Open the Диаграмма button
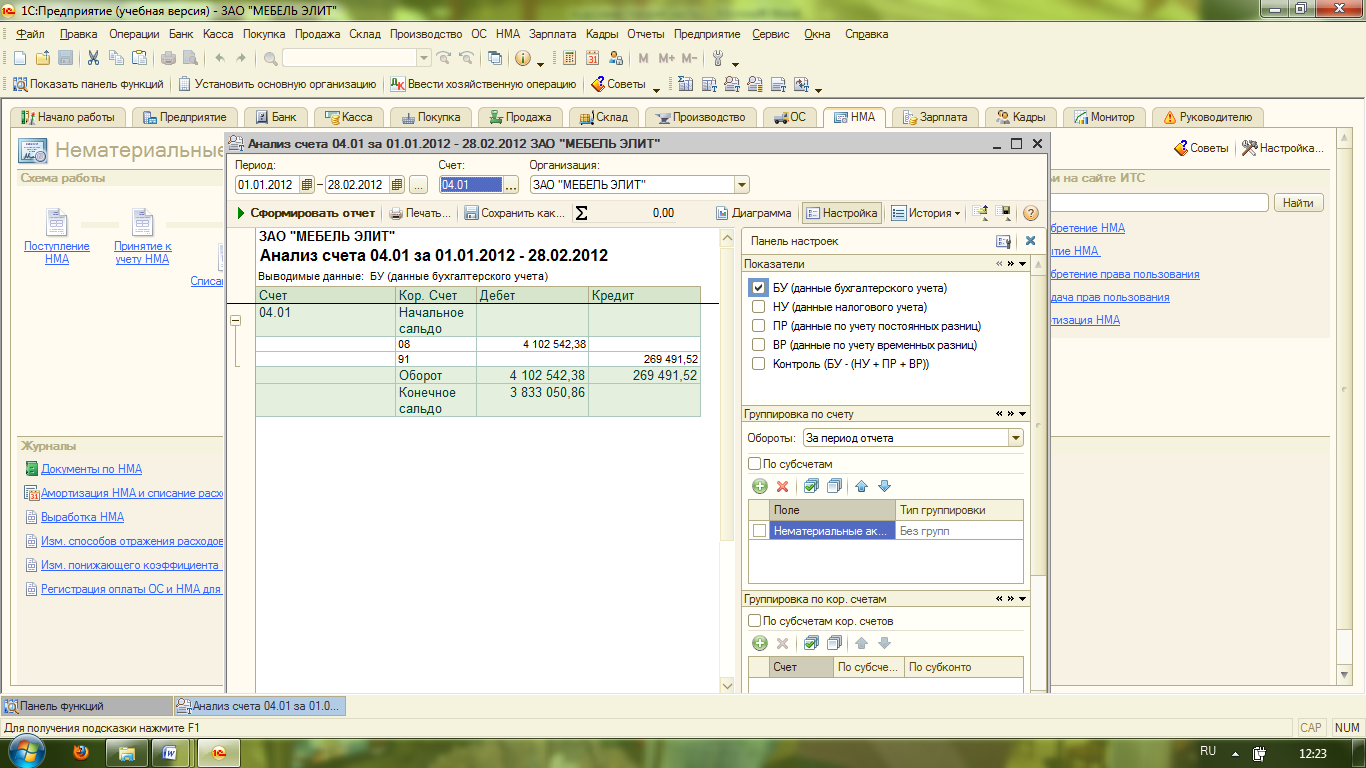This screenshot has width=1366, height=768. (x=755, y=213)
